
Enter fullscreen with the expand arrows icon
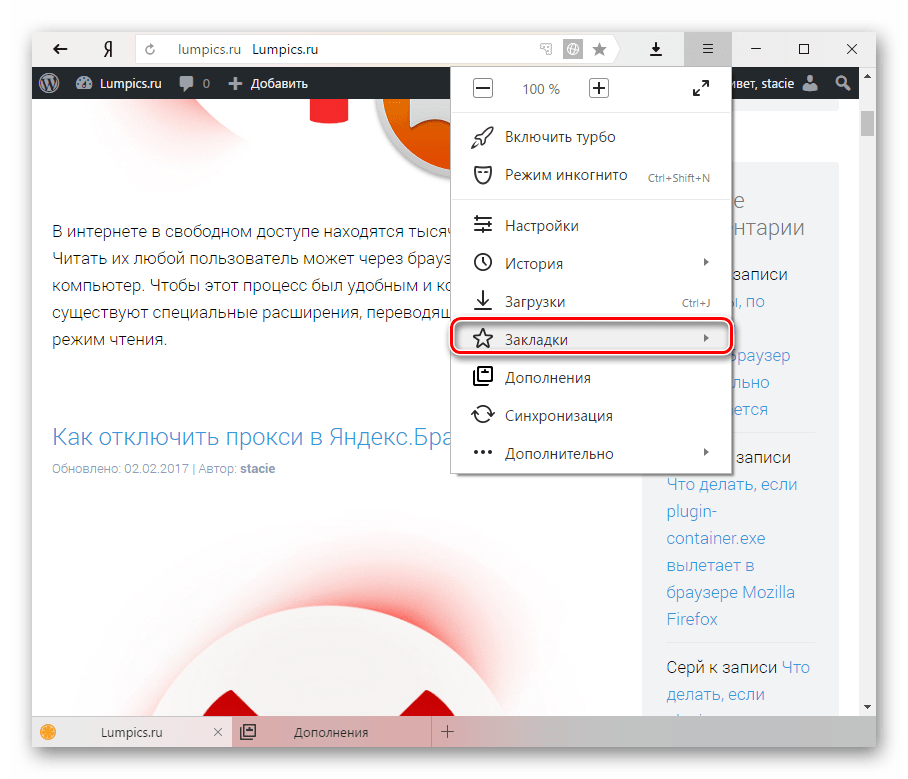pyautogui.click(x=701, y=89)
